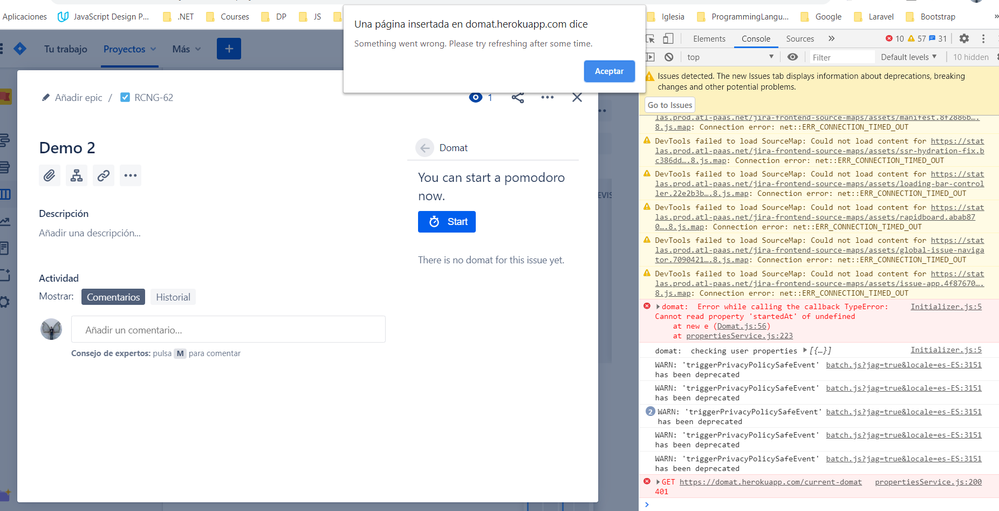Click the red error count icon
The height and width of the screenshot is (511, 999).
[889, 39]
